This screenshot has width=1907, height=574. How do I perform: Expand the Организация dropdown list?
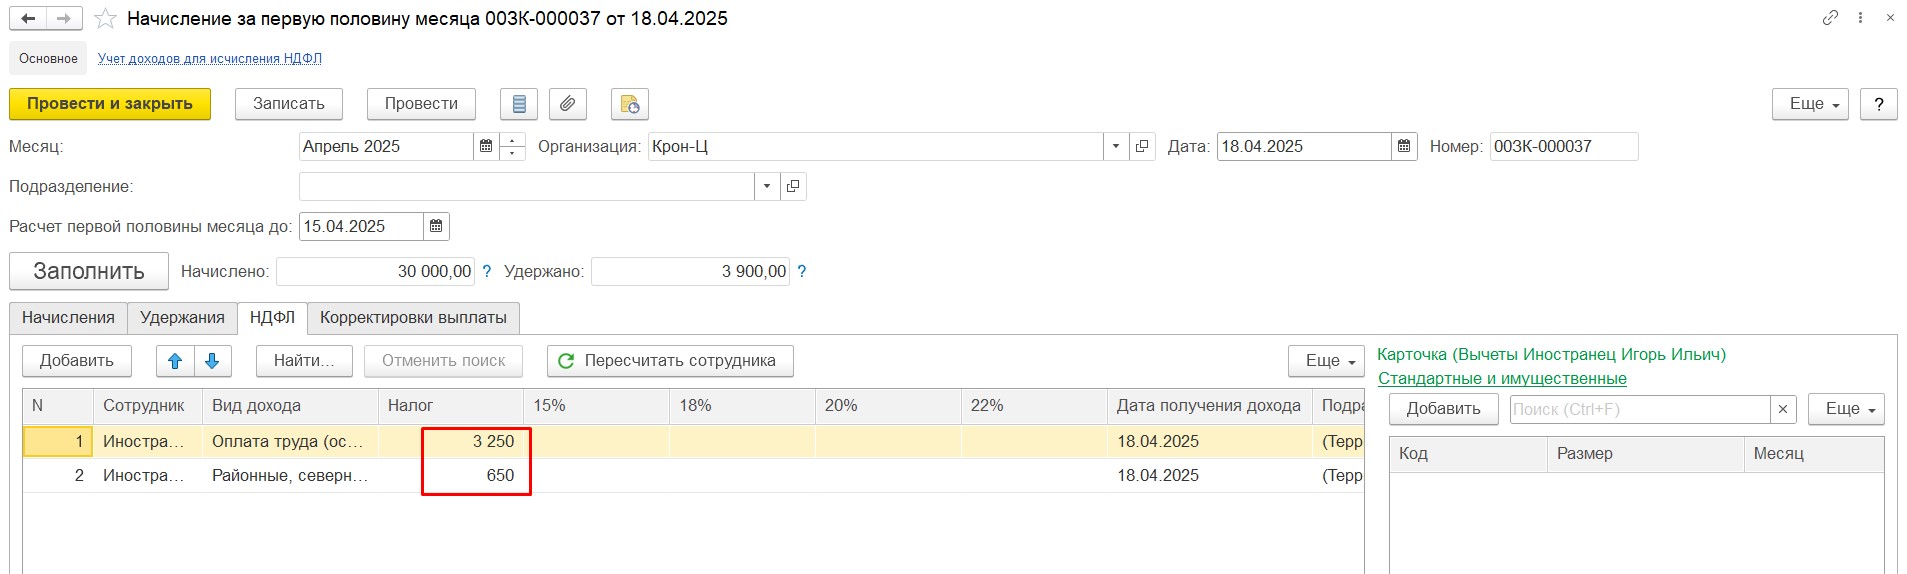[1116, 146]
